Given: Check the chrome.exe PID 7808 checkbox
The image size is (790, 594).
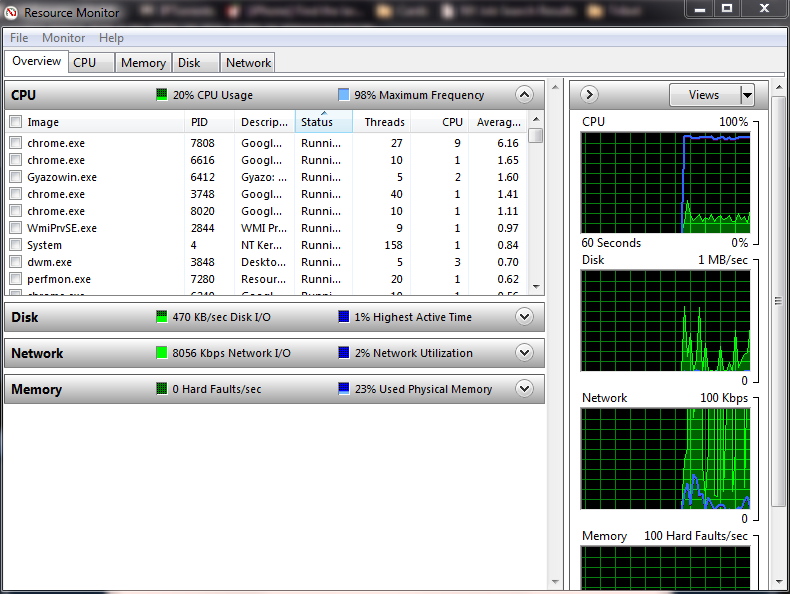Looking at the screenshot, I should click(16, 143).
